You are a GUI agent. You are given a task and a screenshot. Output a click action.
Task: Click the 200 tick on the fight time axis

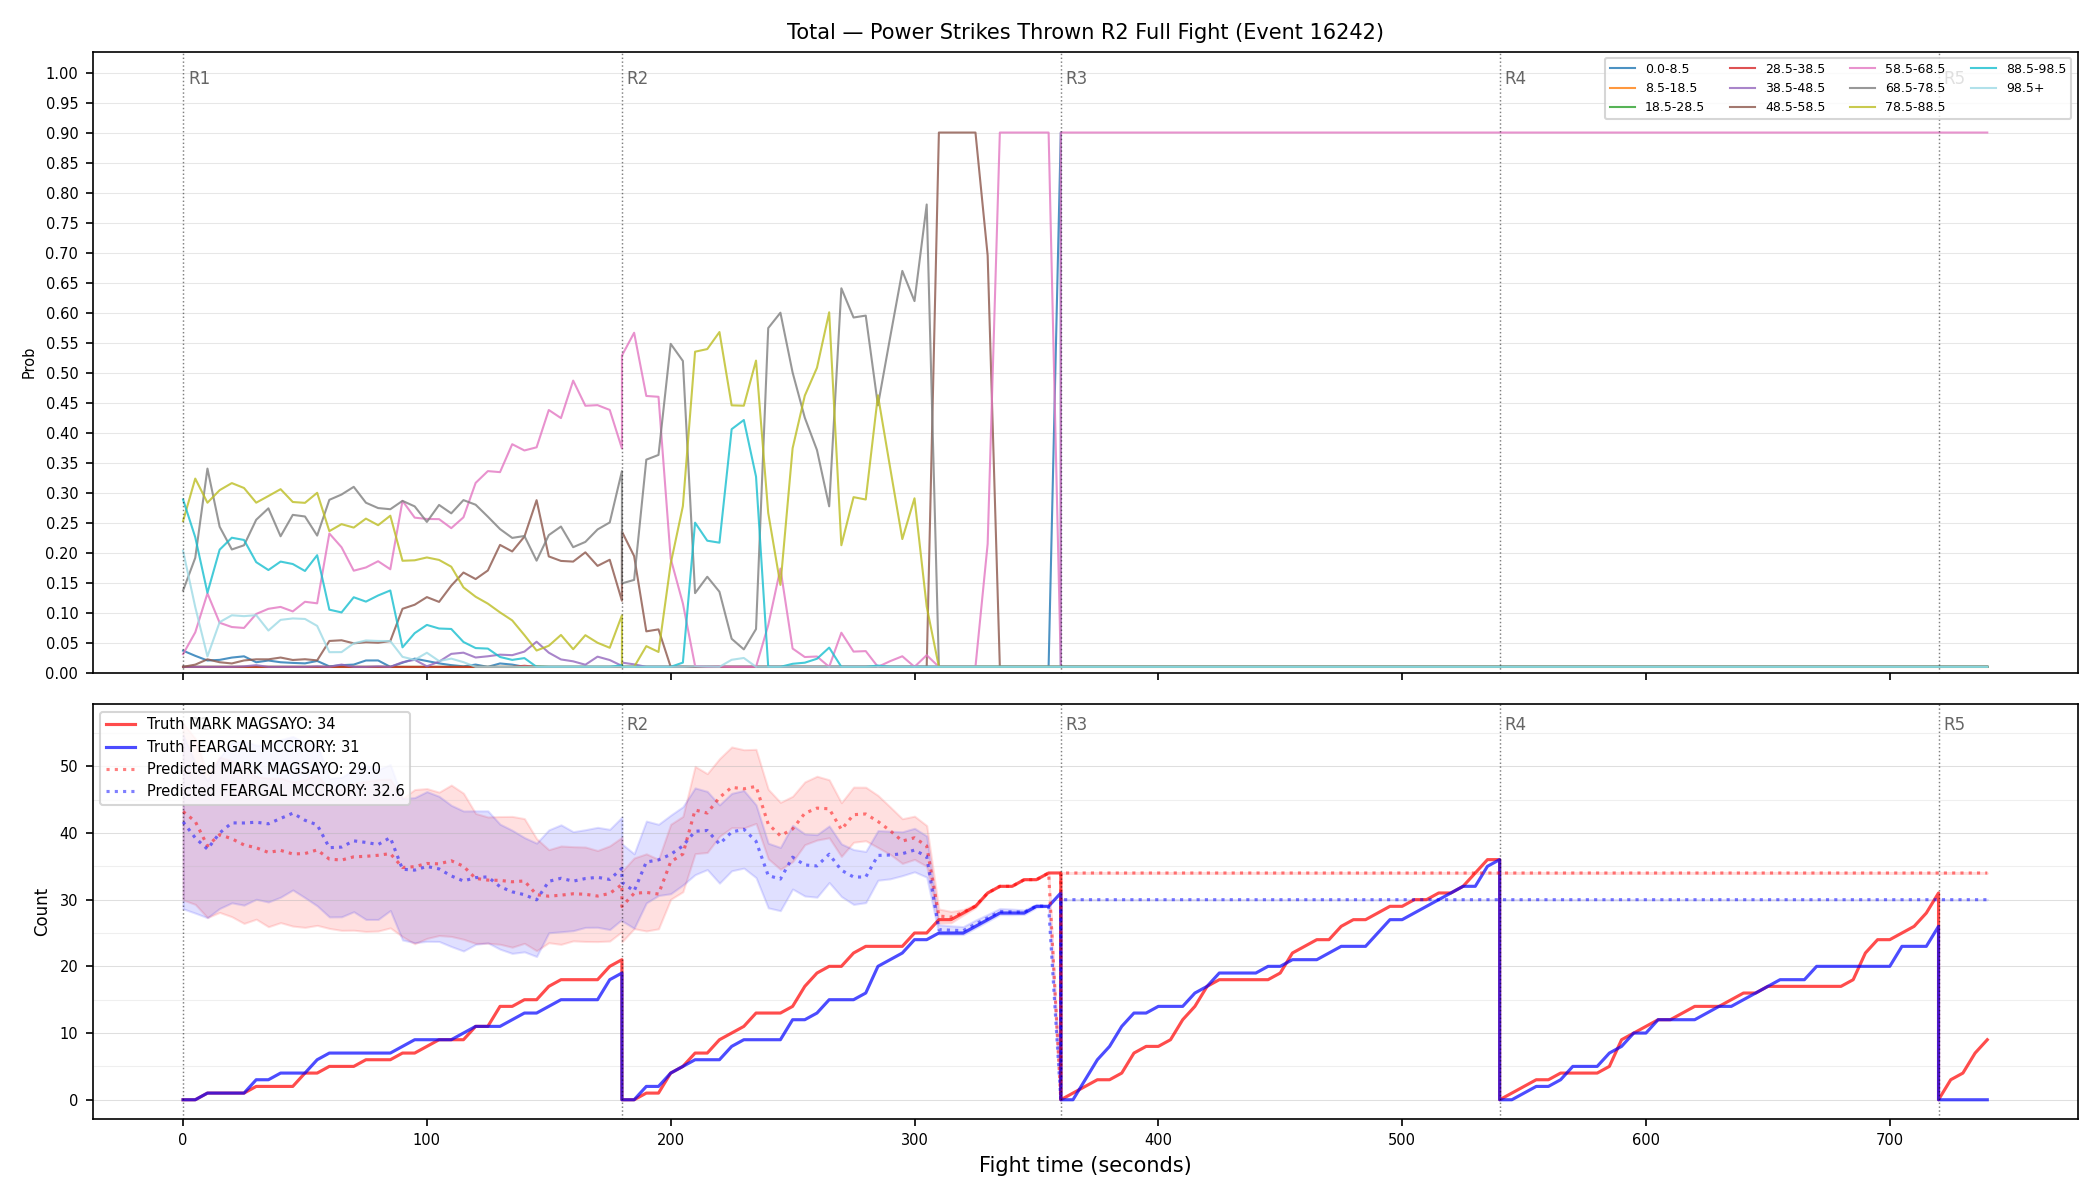click(670, 1139)
